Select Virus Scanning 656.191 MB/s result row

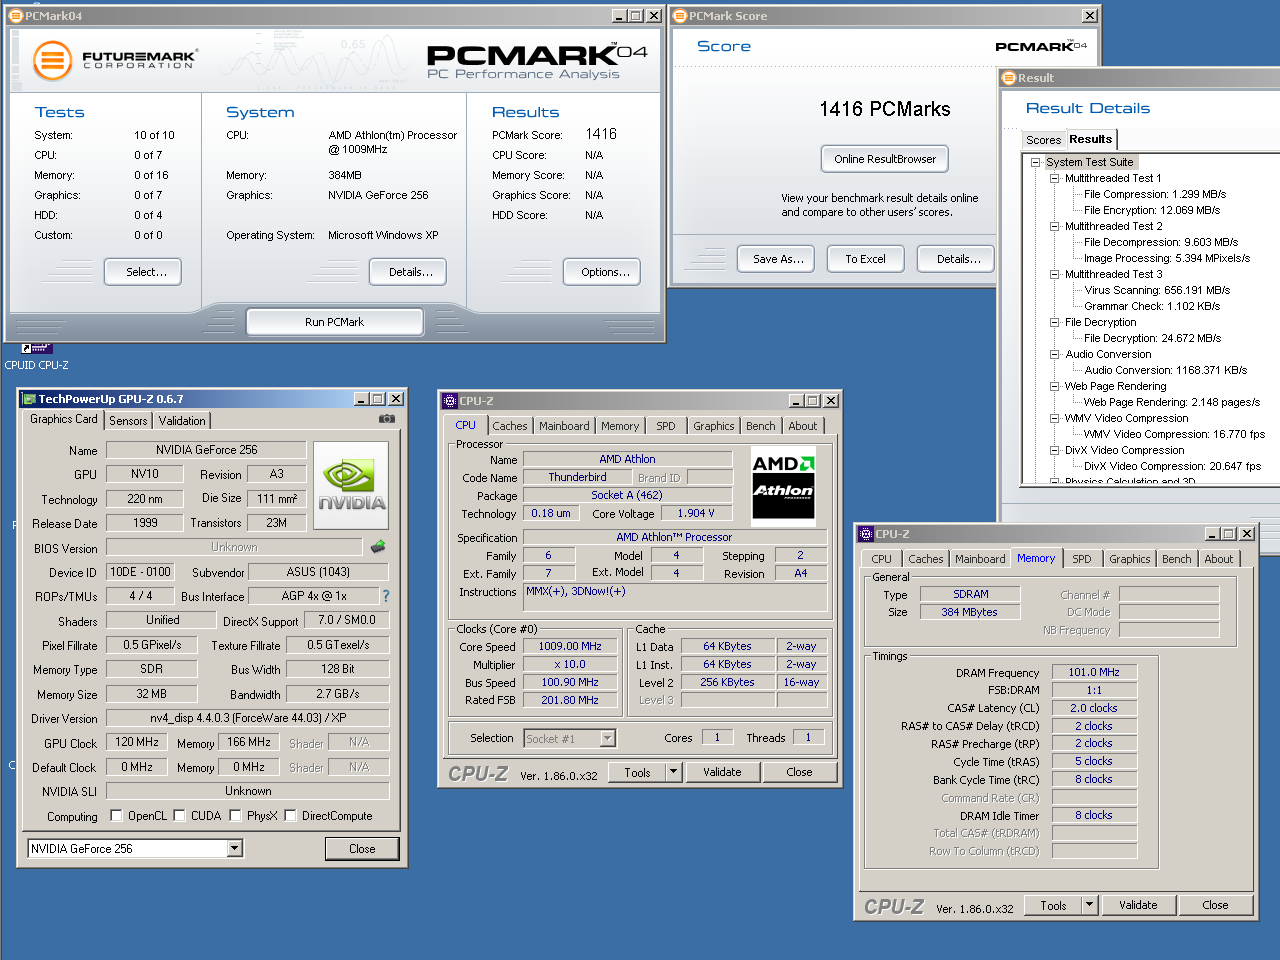(1157, 290)
